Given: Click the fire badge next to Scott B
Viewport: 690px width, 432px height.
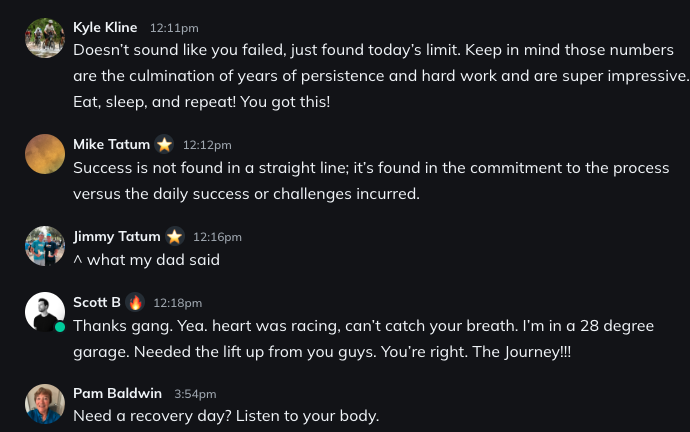Looking at the screenshot, I should pos(135,302).
